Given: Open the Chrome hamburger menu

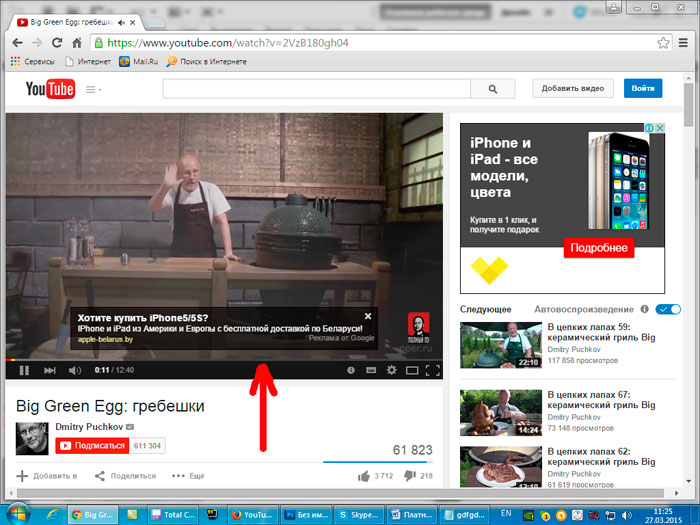Looking at the screenshot, I should tap(683, 43).
